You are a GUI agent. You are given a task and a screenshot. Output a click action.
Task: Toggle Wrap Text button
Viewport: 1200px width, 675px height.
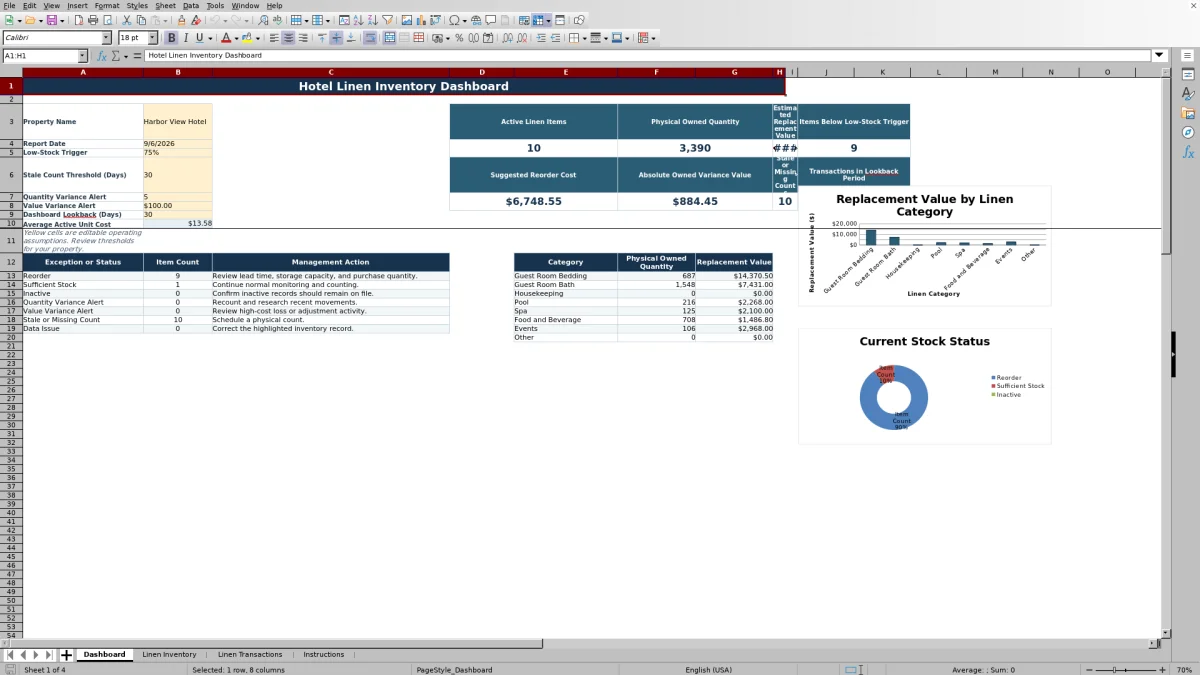[x=370, y=38]
